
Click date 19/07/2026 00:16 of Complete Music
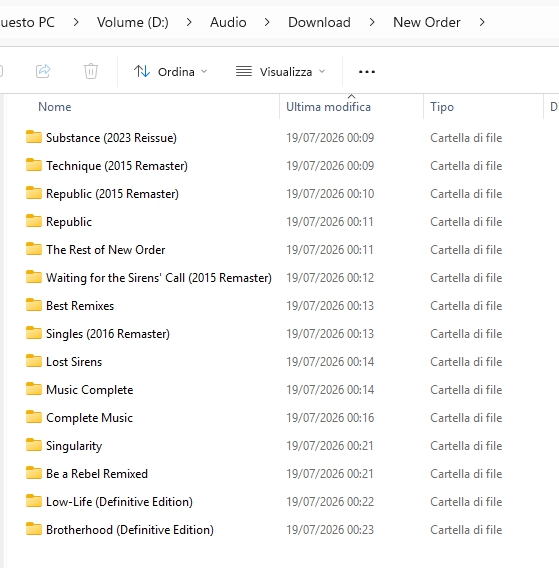[330, 418]
